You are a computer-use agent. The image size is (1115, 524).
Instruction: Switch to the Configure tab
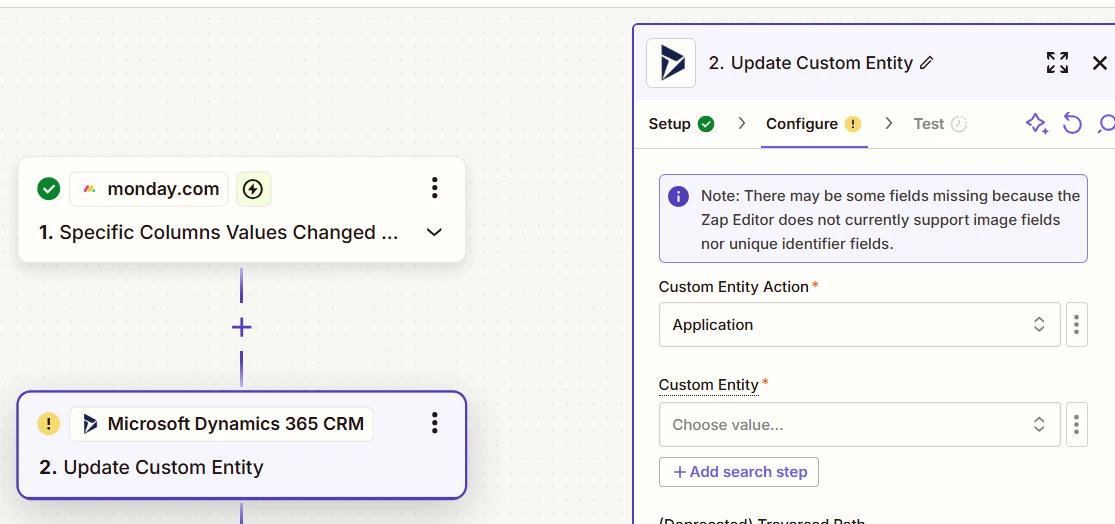coord(813,124)
